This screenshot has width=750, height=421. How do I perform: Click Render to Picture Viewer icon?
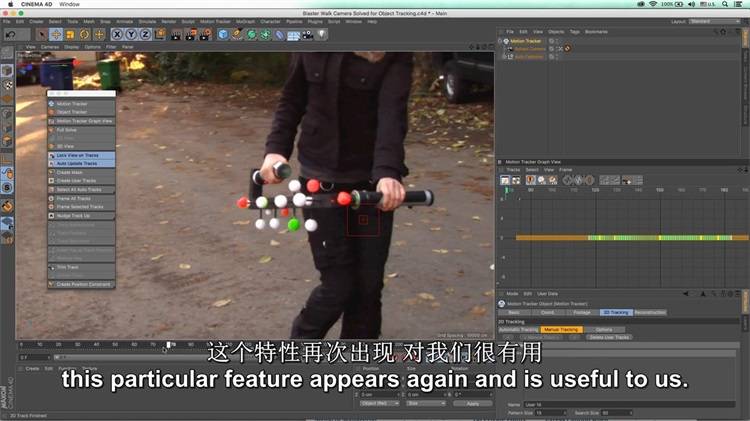coord(191,34)
